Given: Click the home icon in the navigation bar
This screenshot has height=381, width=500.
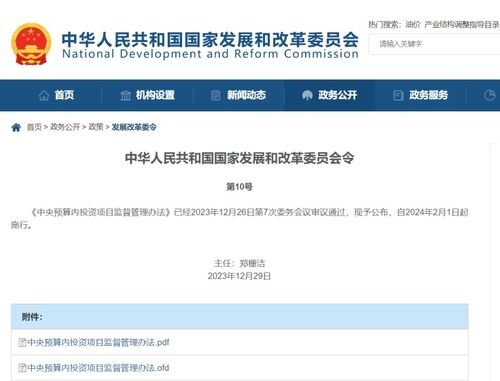Looking at the screenshot, I should [44, 95].
